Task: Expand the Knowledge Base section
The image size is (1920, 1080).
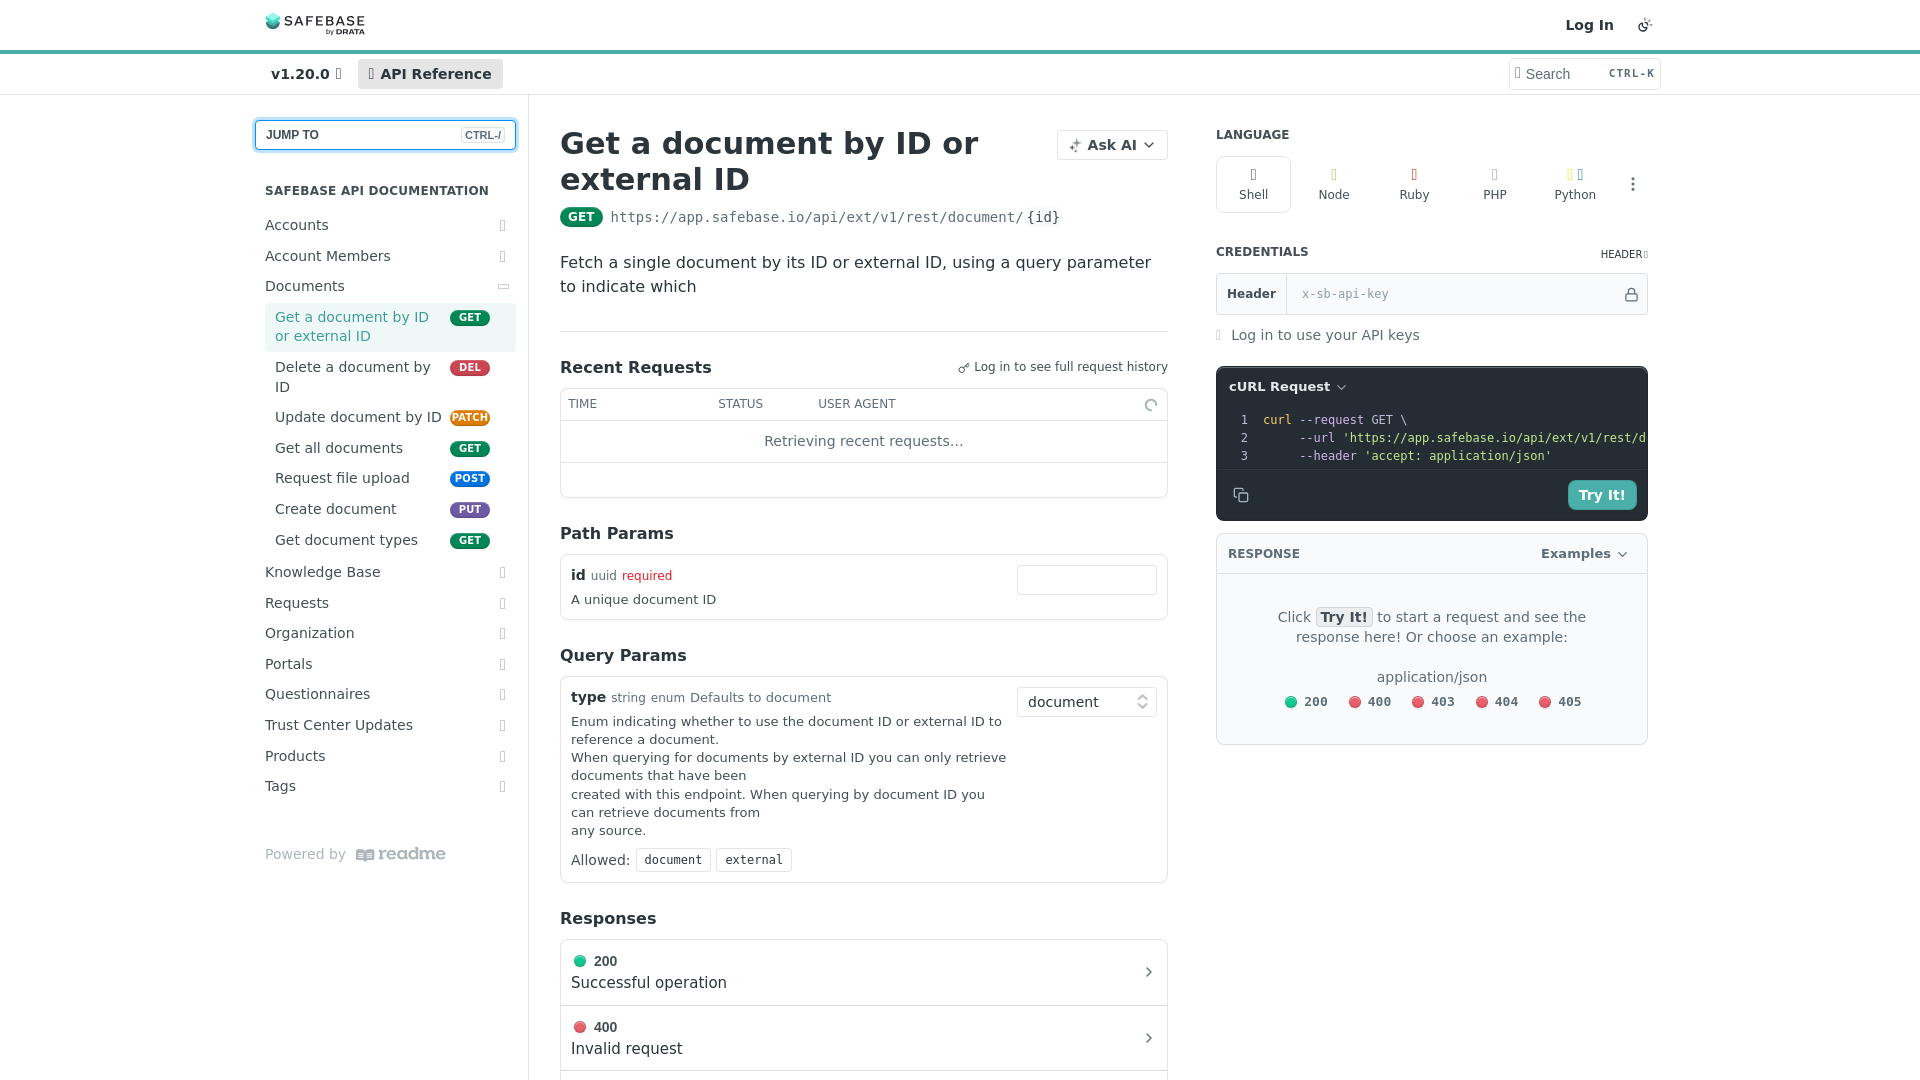Action: coord(503,573)
